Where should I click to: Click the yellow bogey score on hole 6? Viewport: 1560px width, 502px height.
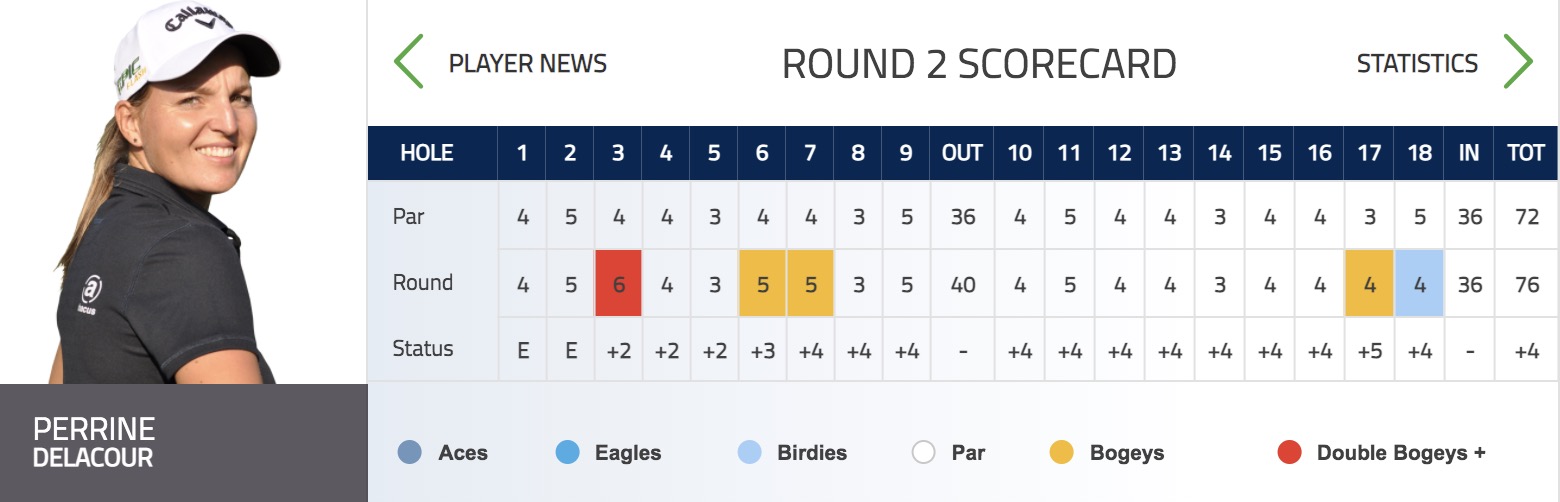coord(762,283)
